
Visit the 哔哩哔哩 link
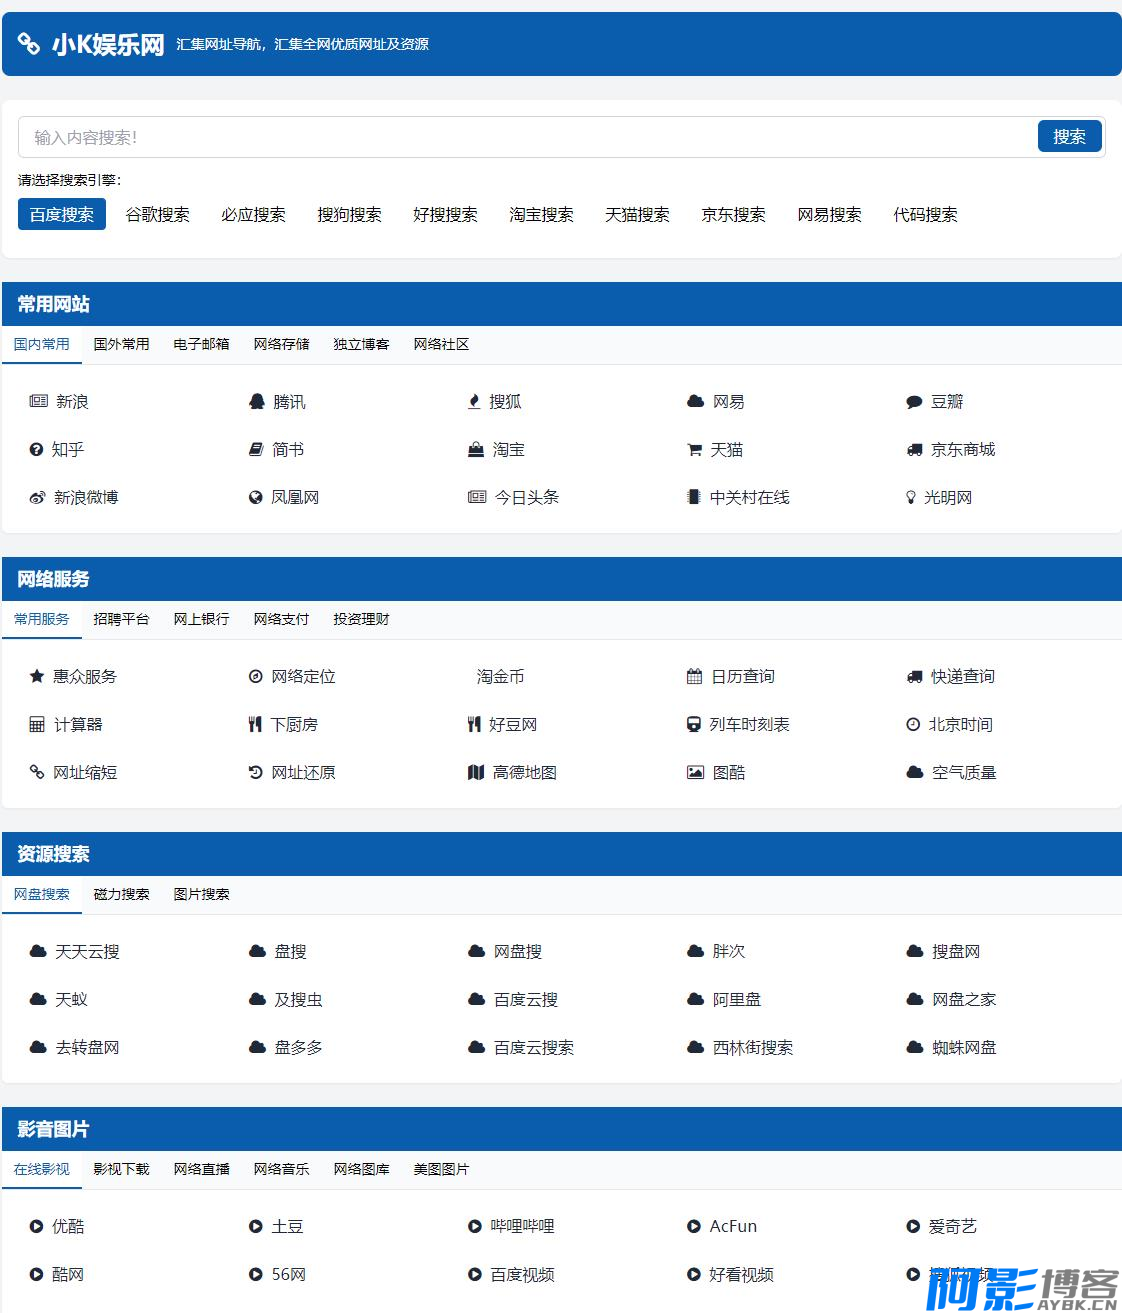coord(522,1227)
